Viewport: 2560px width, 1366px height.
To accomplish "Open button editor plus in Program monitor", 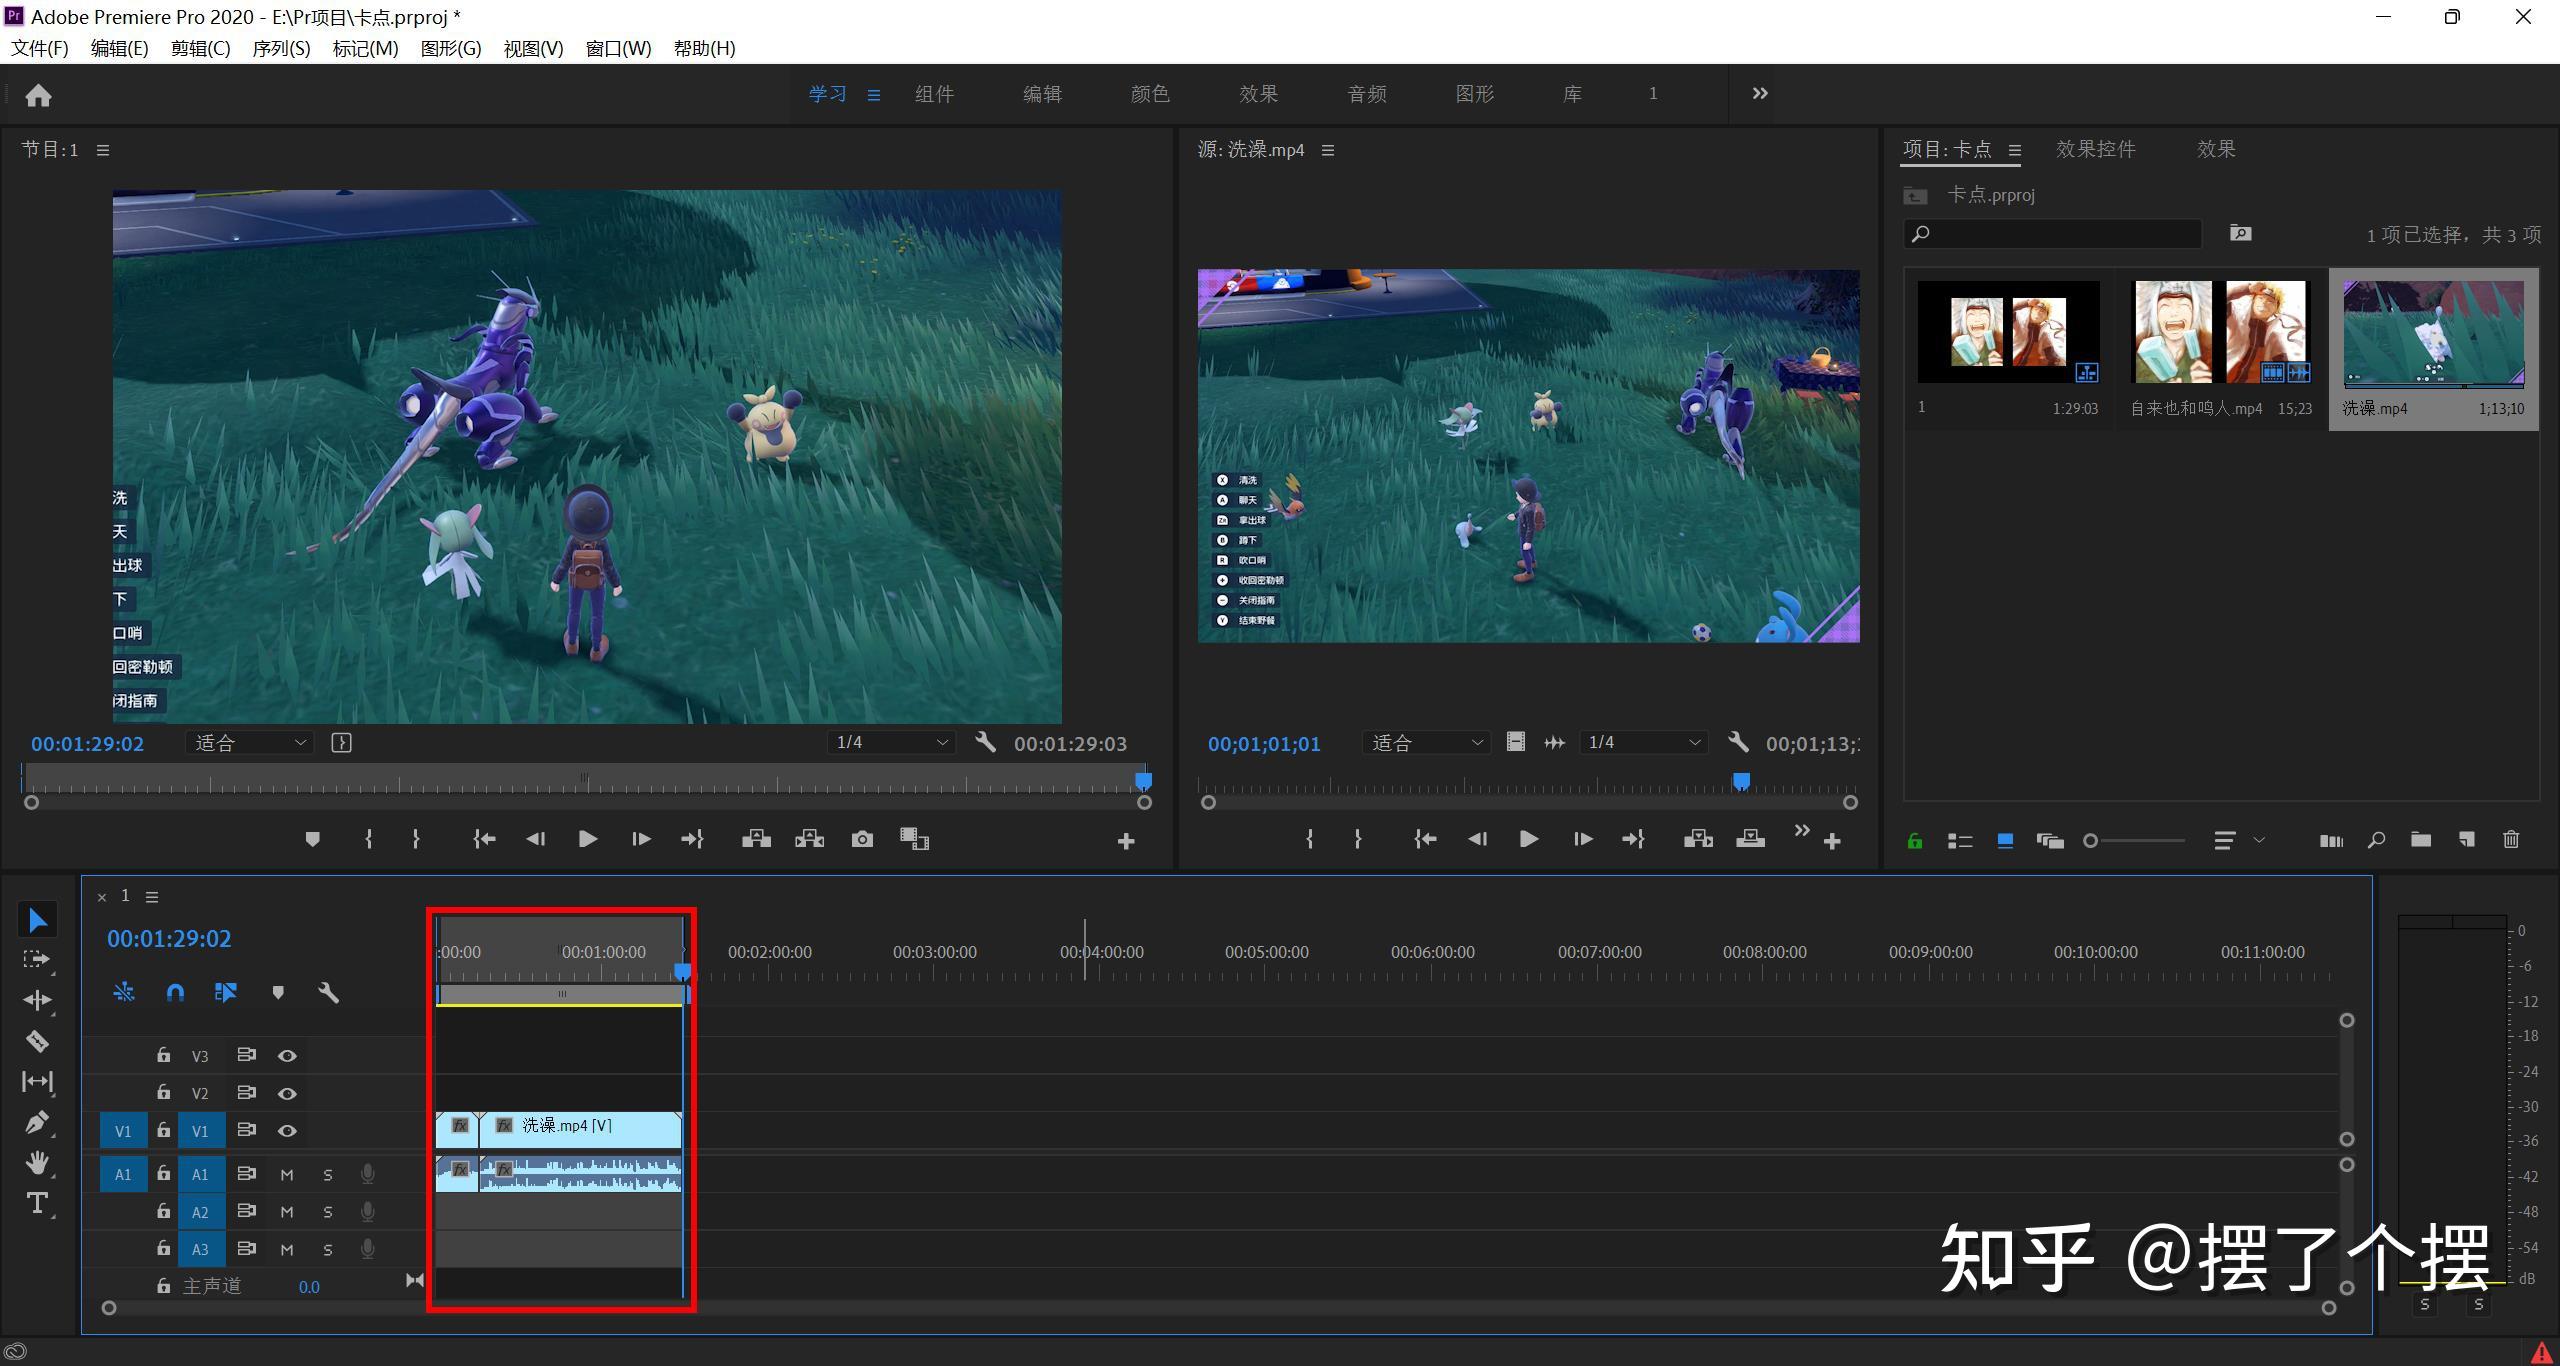I will tap(1126, 842).
